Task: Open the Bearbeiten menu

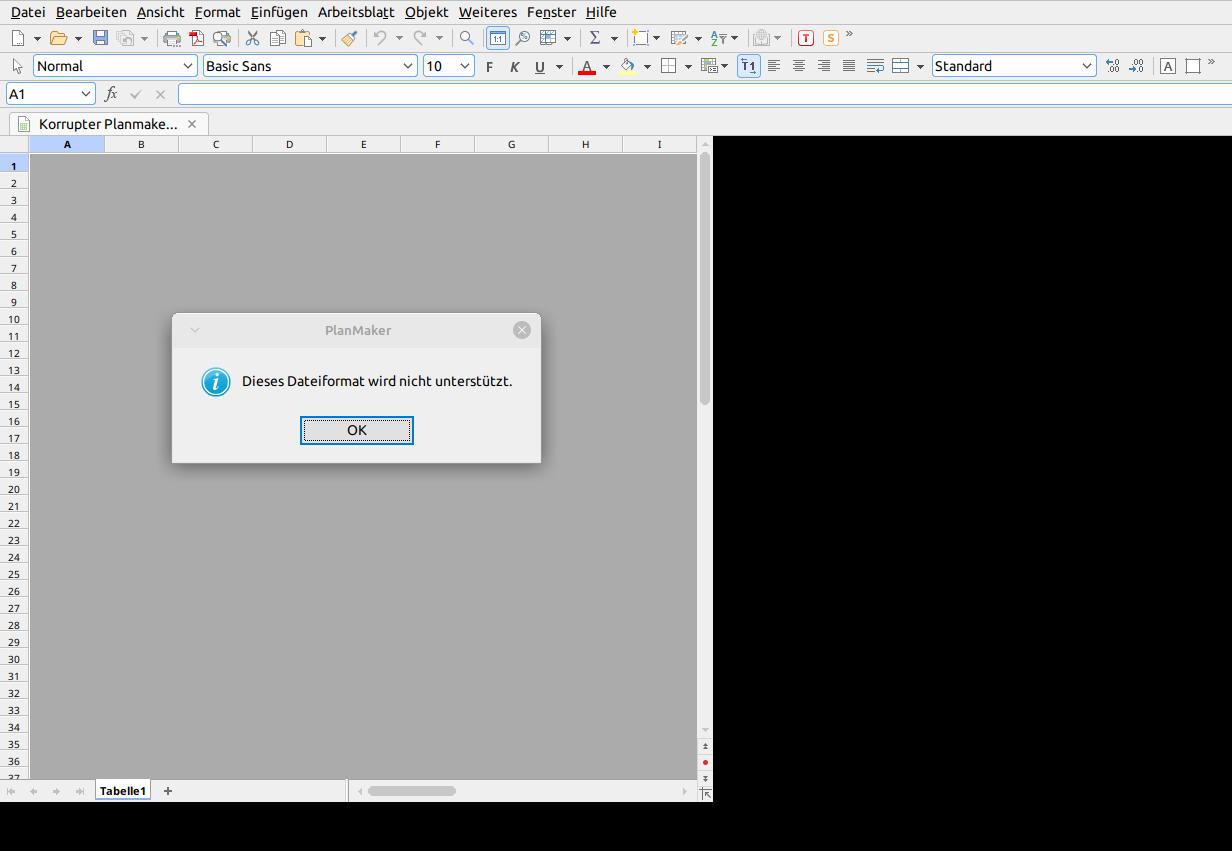Action: coord(91,12)
